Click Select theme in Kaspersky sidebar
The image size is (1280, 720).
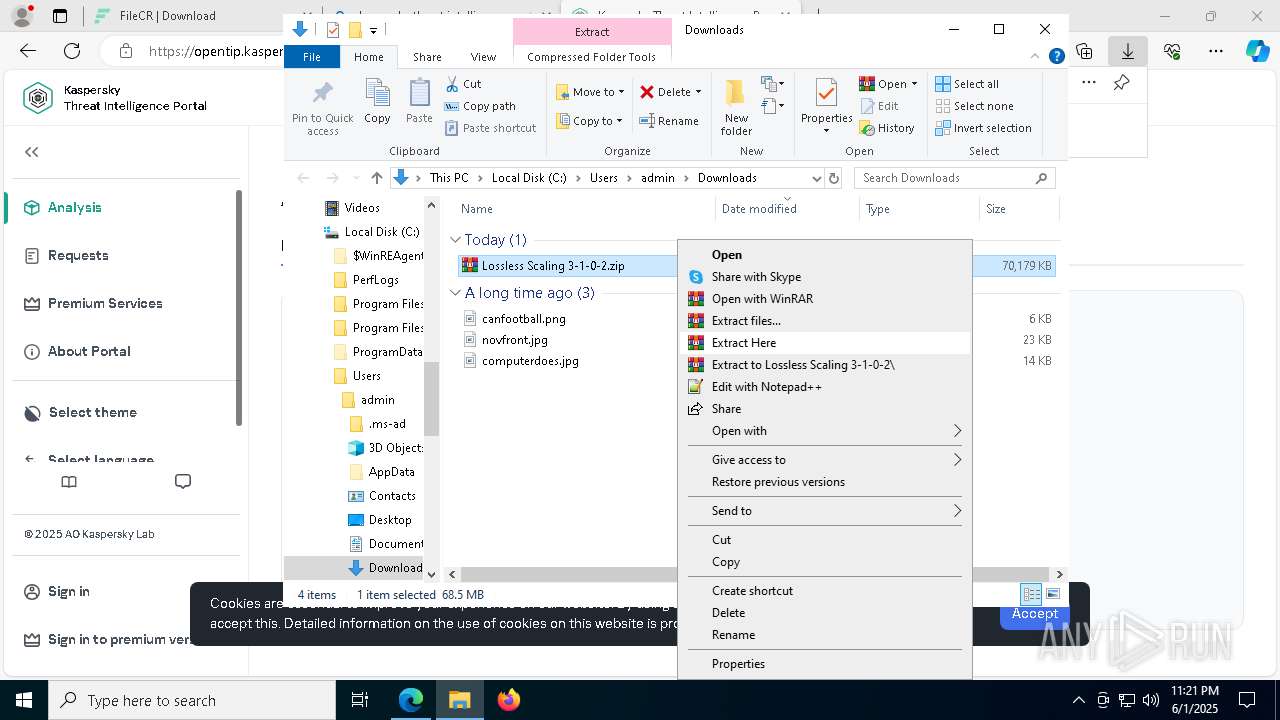[92, 413]
